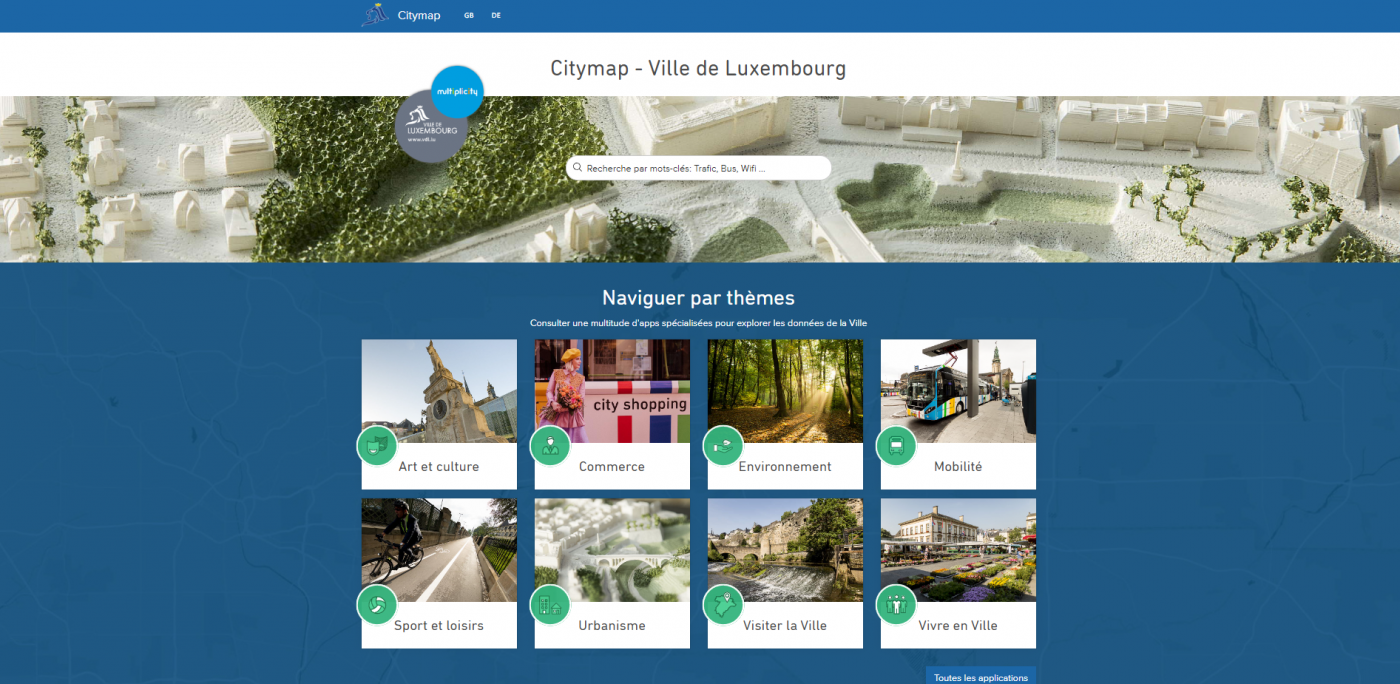
Task: Click the Environnement forest photo
Action: click(785, 391)
